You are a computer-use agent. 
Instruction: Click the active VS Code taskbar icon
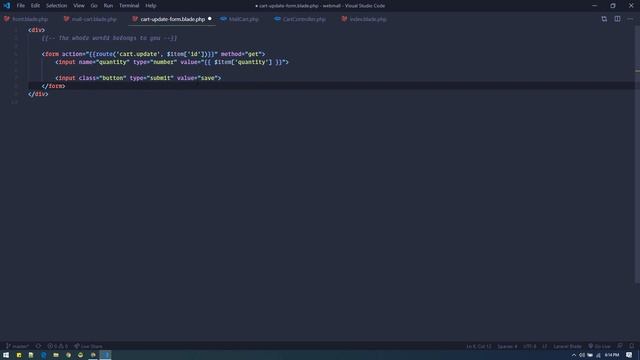tap(105, 355)
